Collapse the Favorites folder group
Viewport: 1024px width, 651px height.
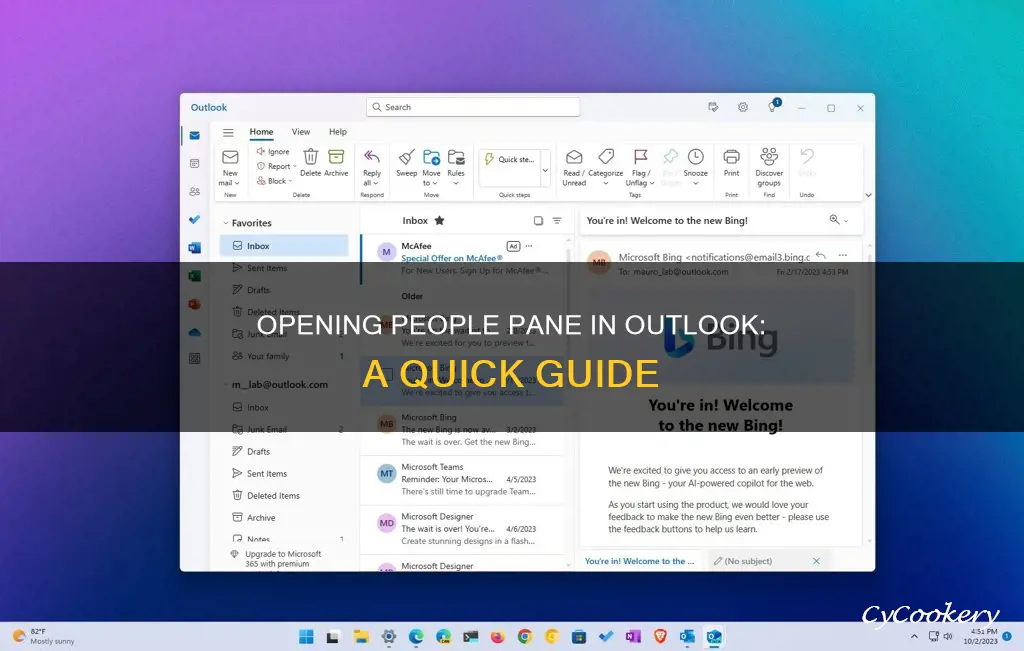[x=226, y=223]
